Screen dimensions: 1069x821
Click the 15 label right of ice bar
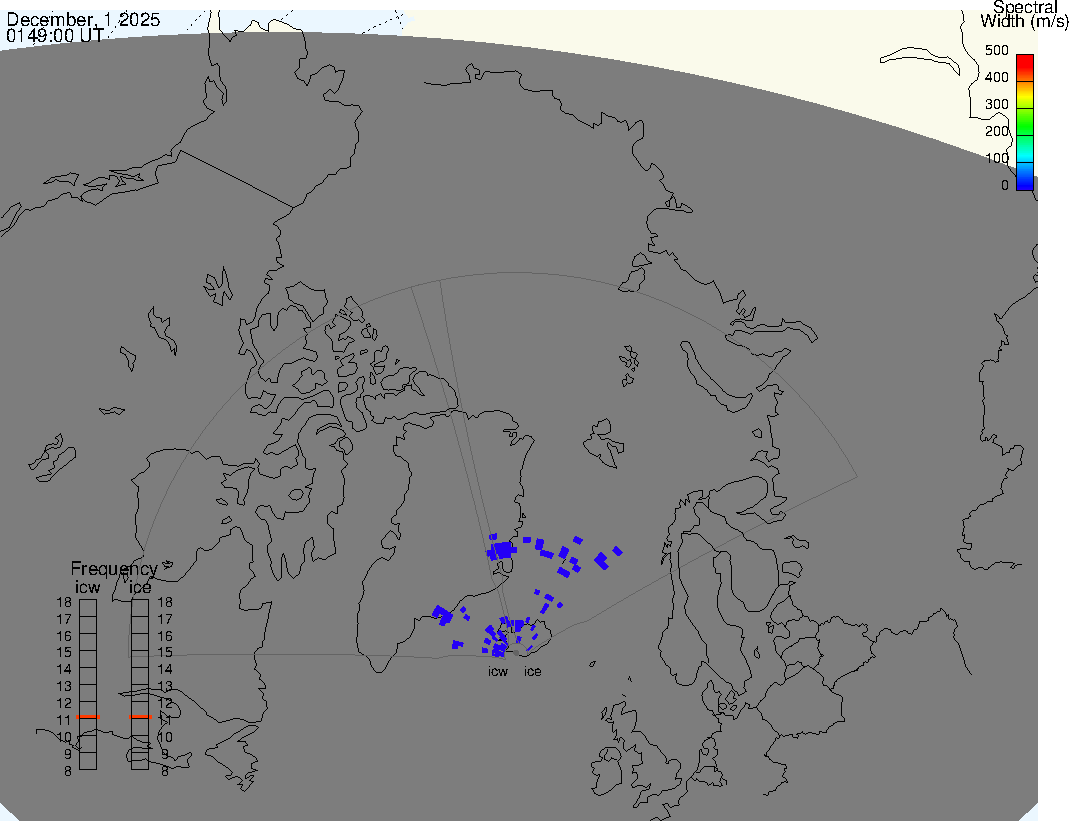pos(165,653)
